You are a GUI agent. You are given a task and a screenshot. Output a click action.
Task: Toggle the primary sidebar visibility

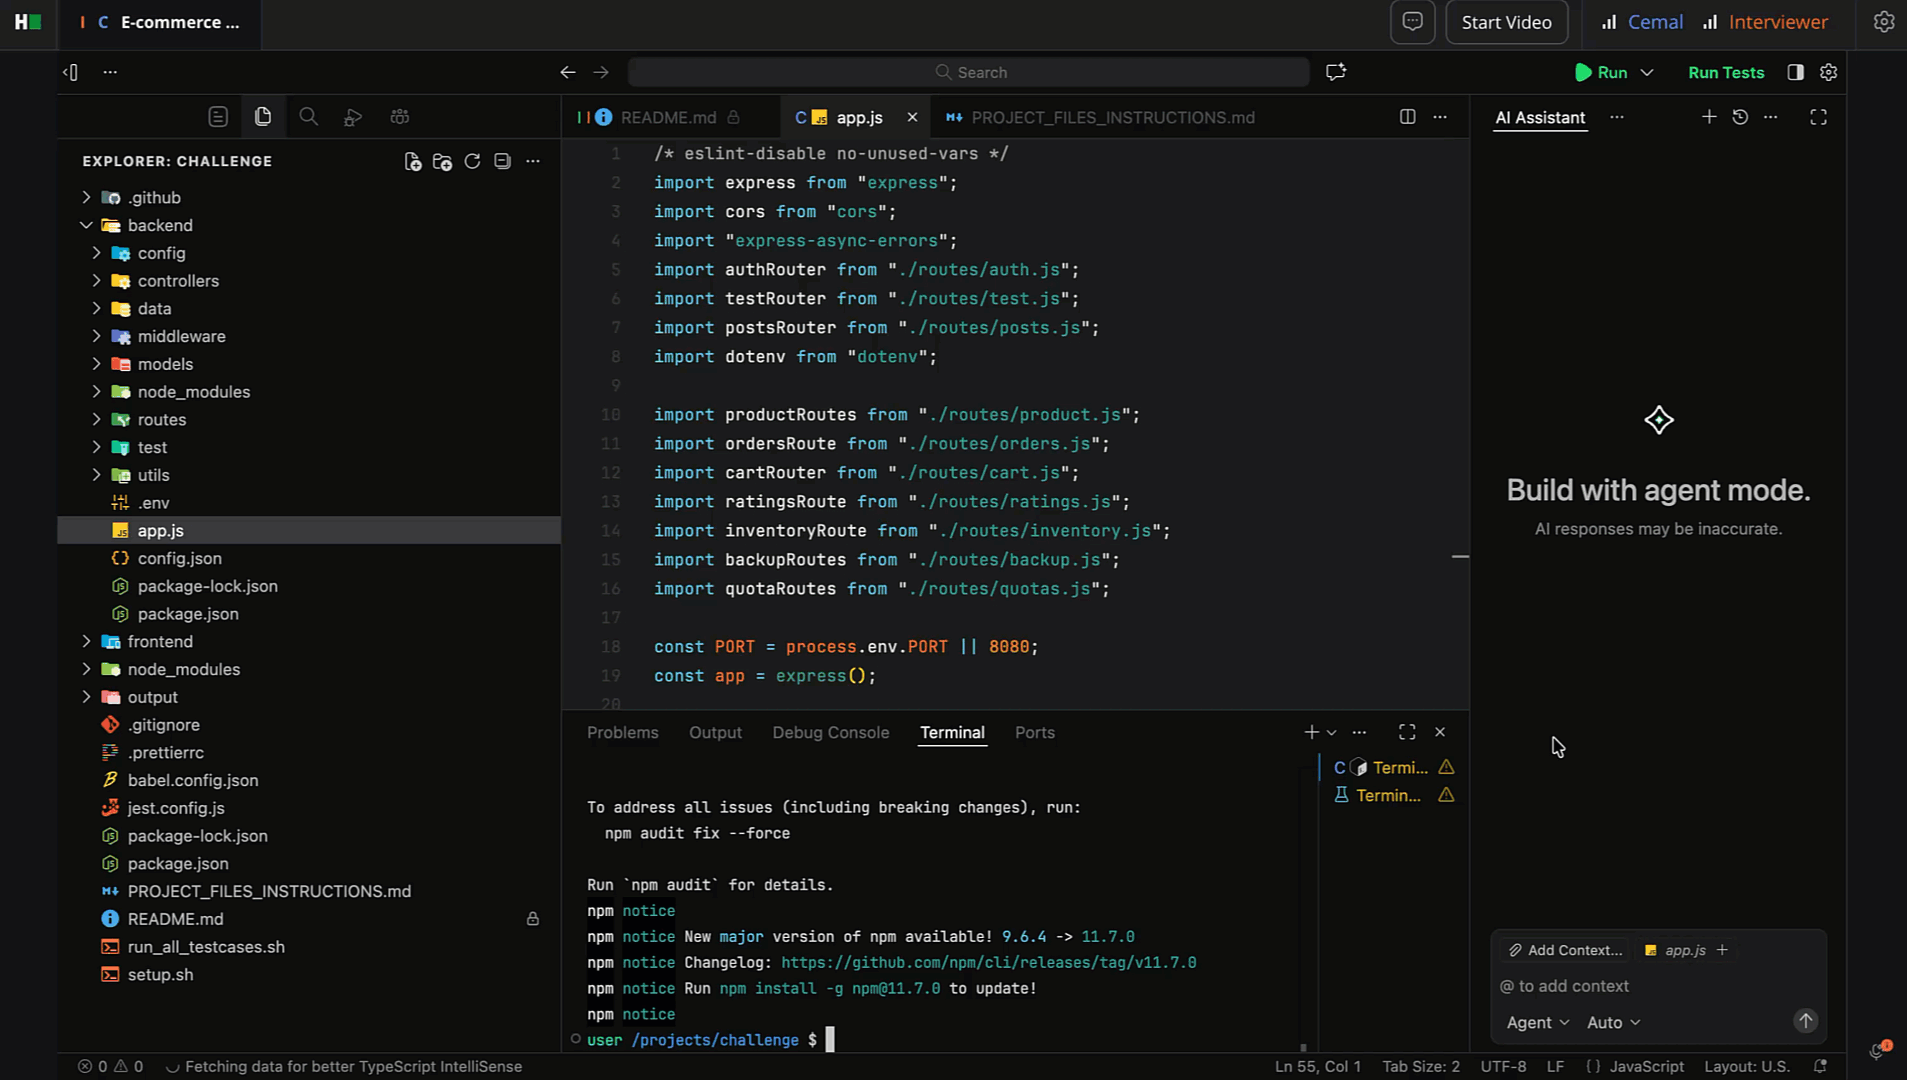click(69, 72)
